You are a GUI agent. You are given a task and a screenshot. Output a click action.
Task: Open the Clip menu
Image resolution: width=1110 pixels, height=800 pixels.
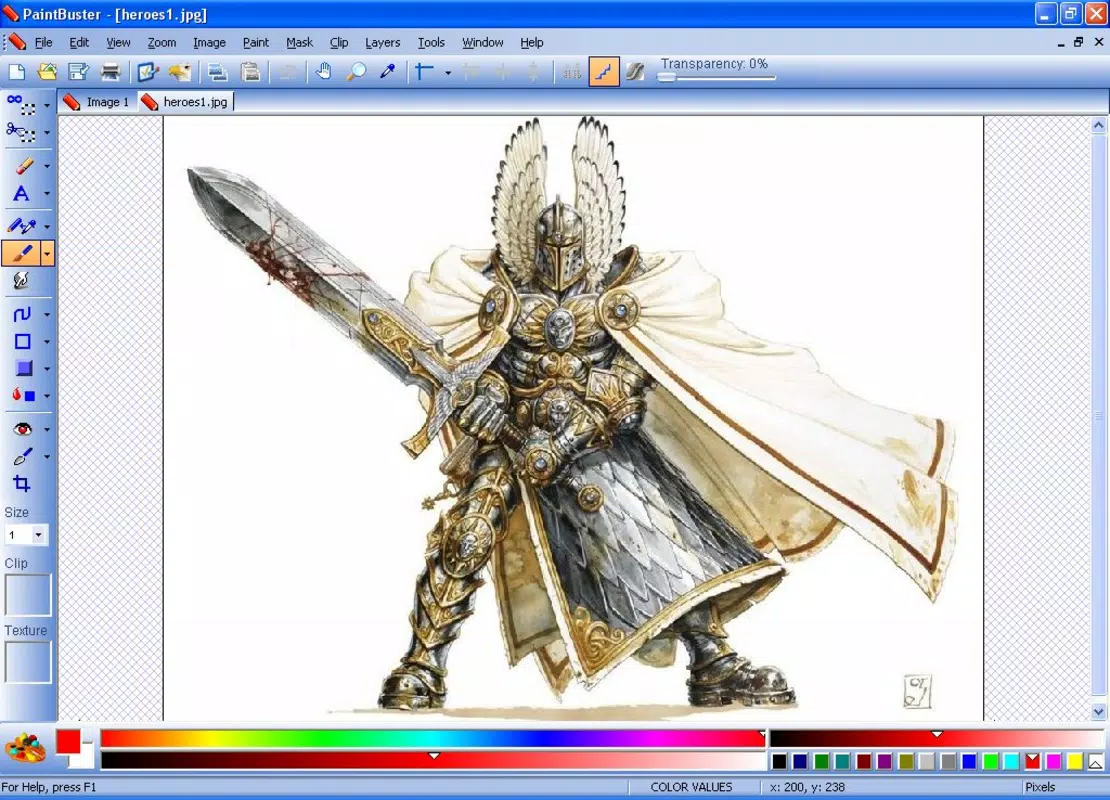tap(339, 42)
